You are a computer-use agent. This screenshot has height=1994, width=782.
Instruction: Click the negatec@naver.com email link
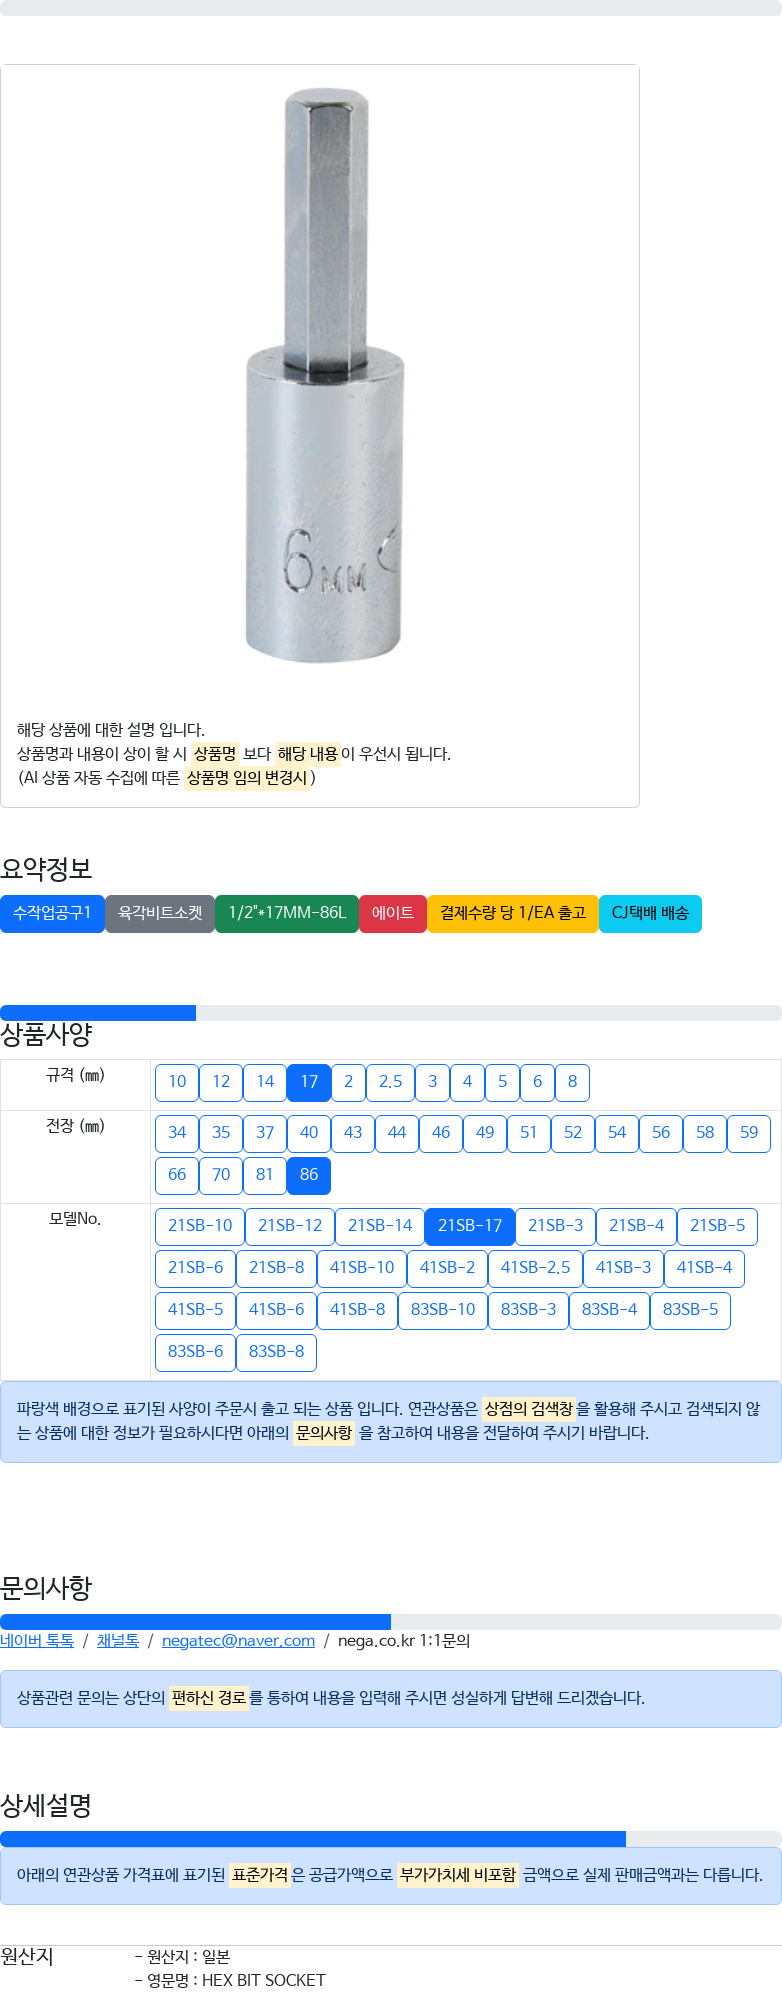coord(238,1641)
